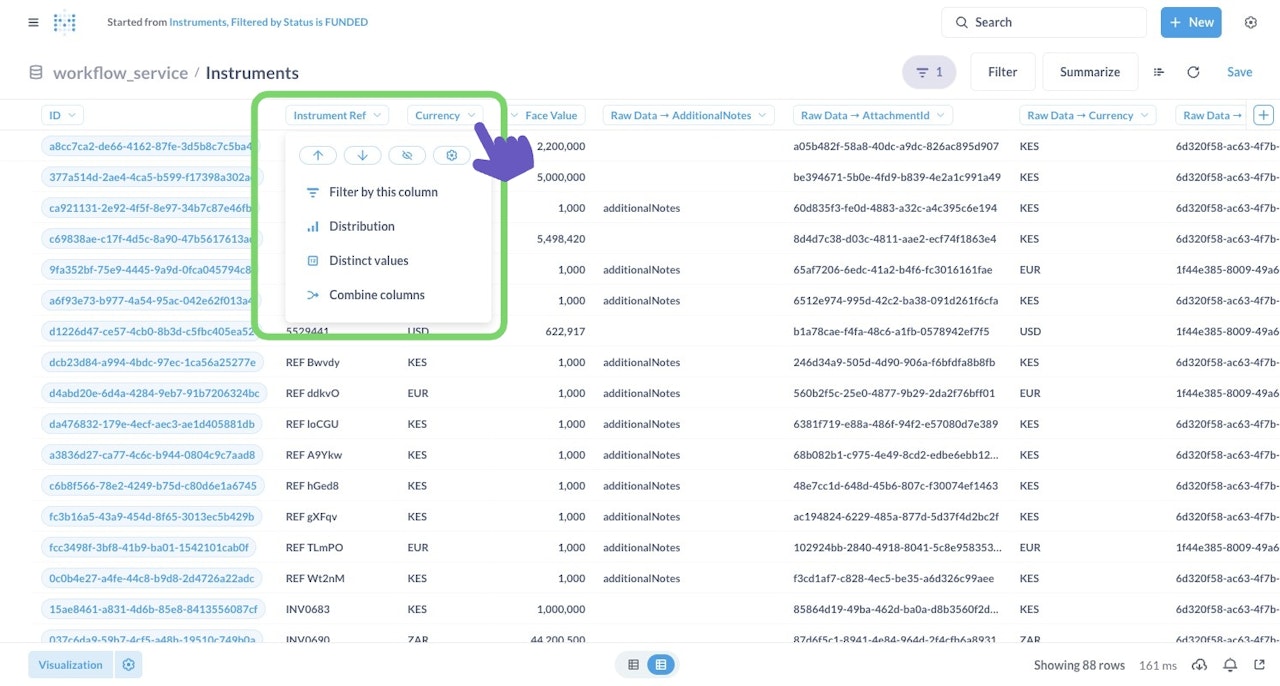Expand the Raw Data AttachmentId column menu
Viewport: 1280px width, 686px height.
coord(873,115)
